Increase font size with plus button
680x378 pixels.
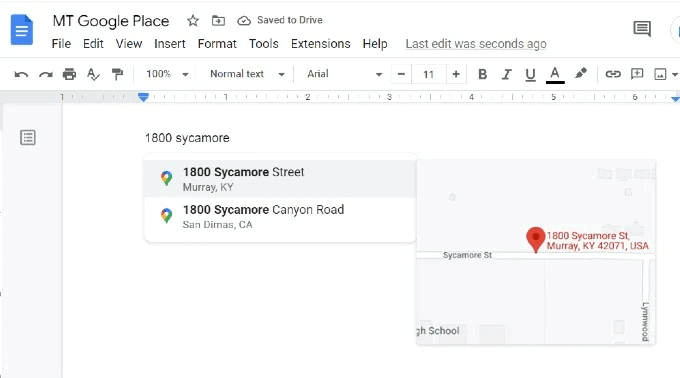pyautogui.click(x=456, y=74)
